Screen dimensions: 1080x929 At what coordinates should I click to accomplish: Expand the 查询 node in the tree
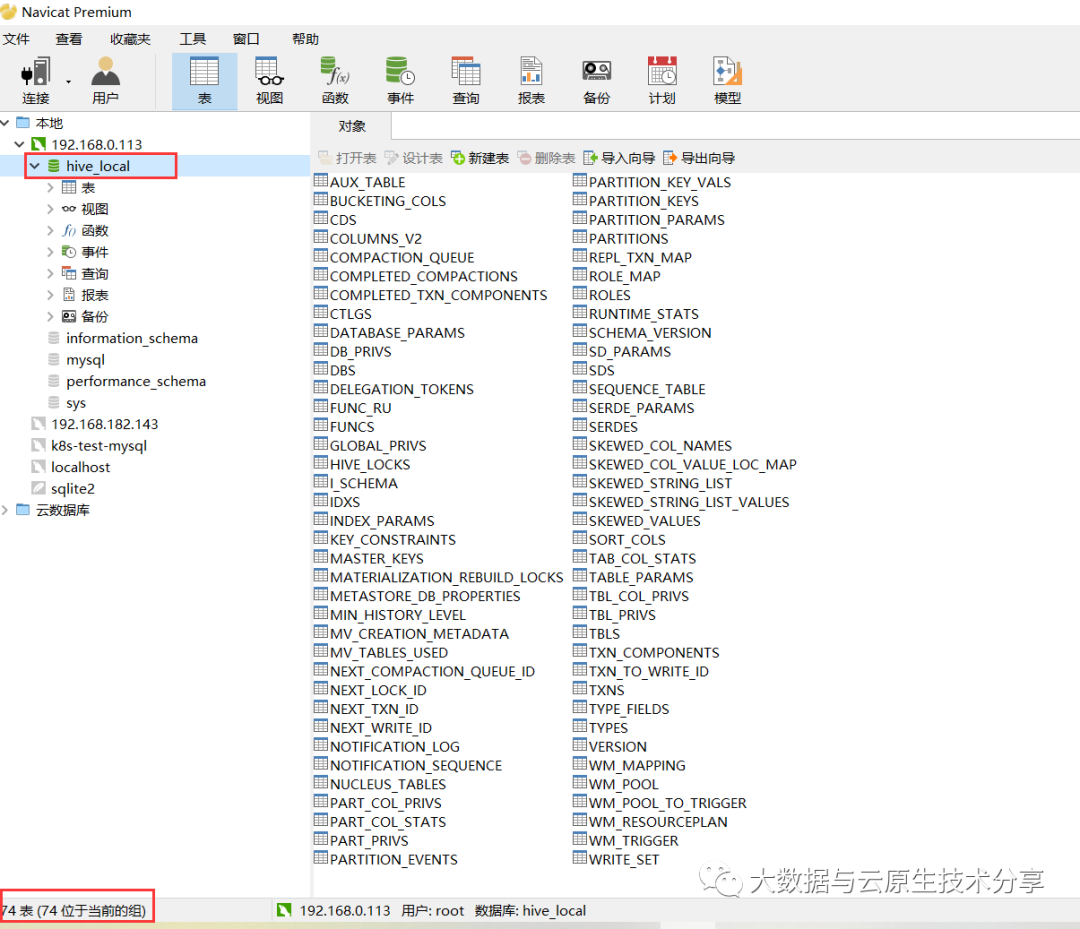(x=50, y=273)
